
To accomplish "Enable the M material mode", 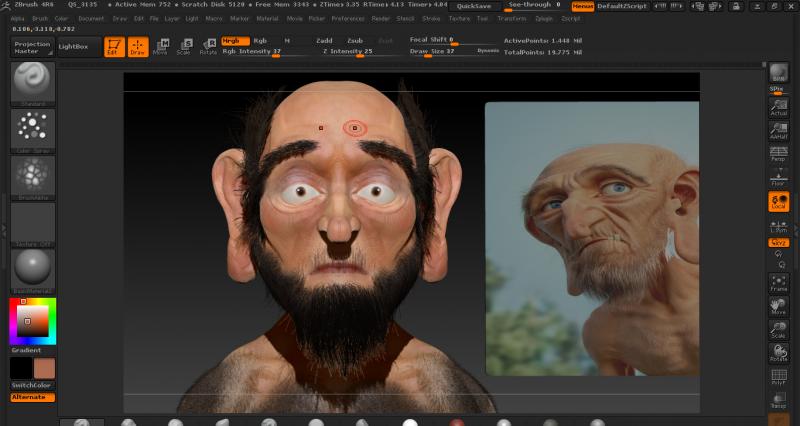I will click(x=287, y=41).
